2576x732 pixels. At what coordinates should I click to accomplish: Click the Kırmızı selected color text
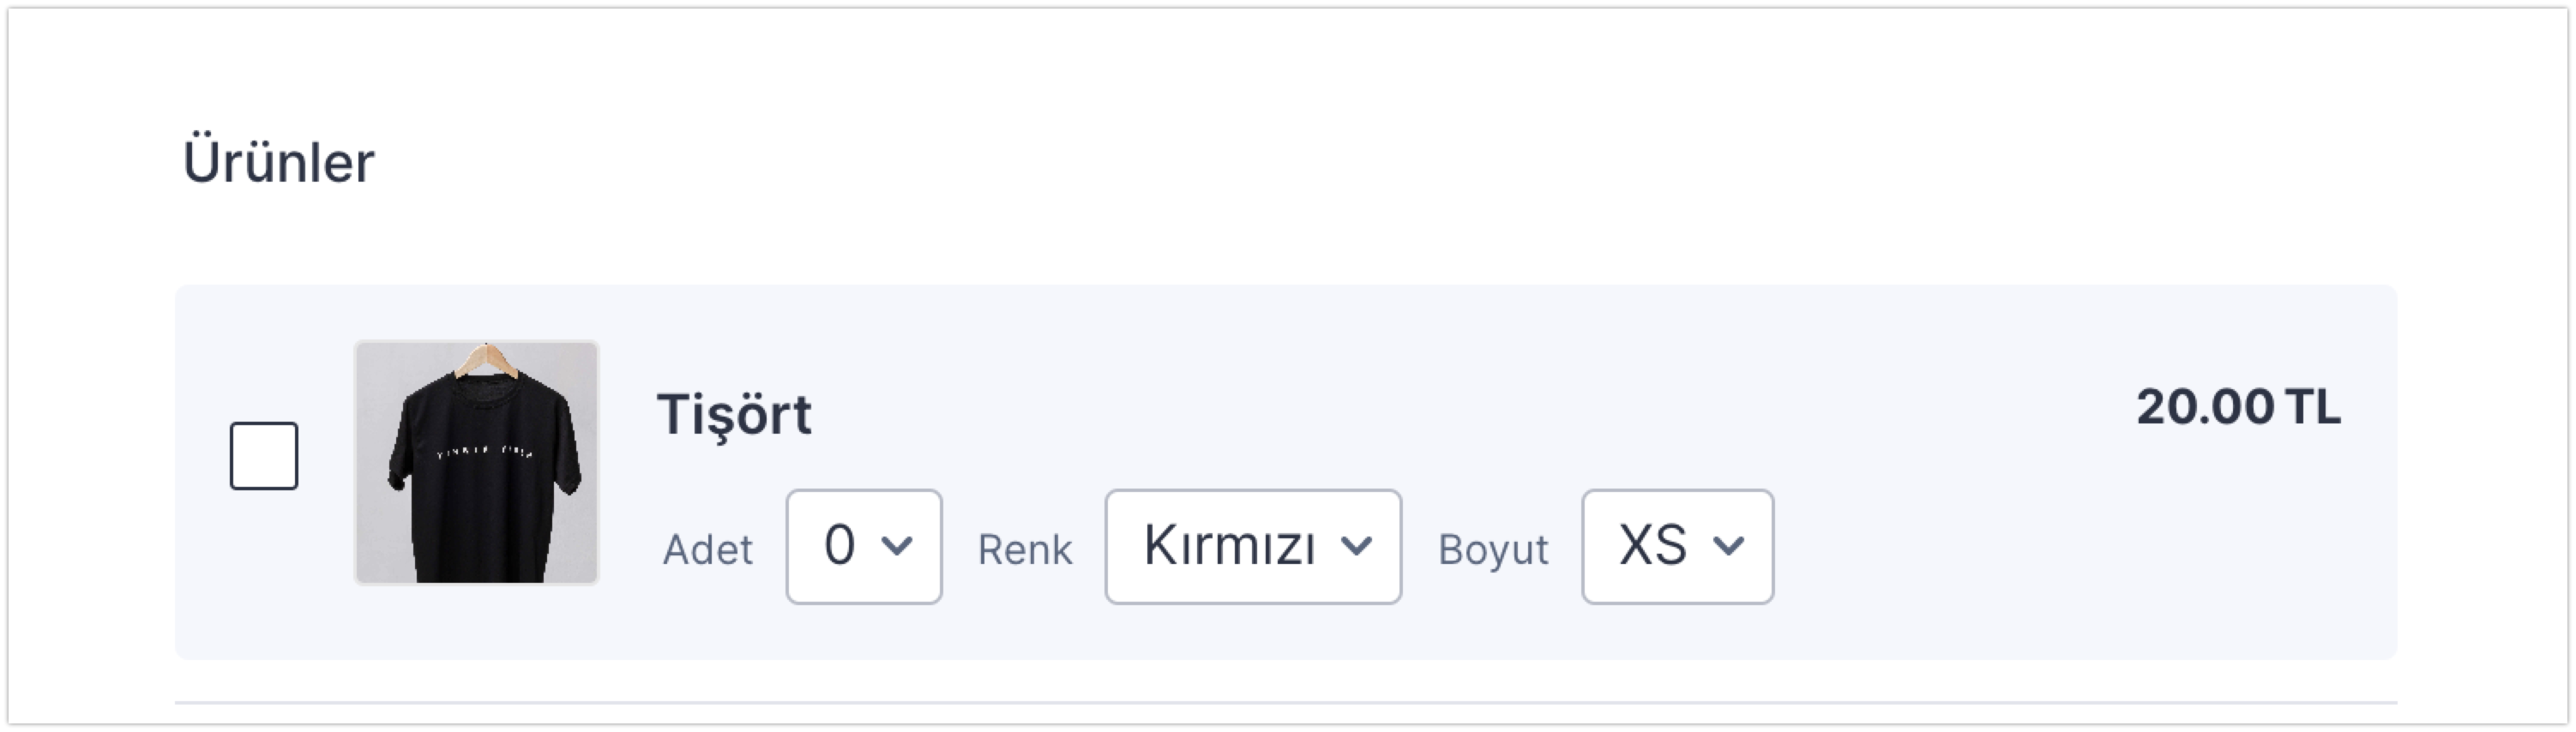point(1229,546)
